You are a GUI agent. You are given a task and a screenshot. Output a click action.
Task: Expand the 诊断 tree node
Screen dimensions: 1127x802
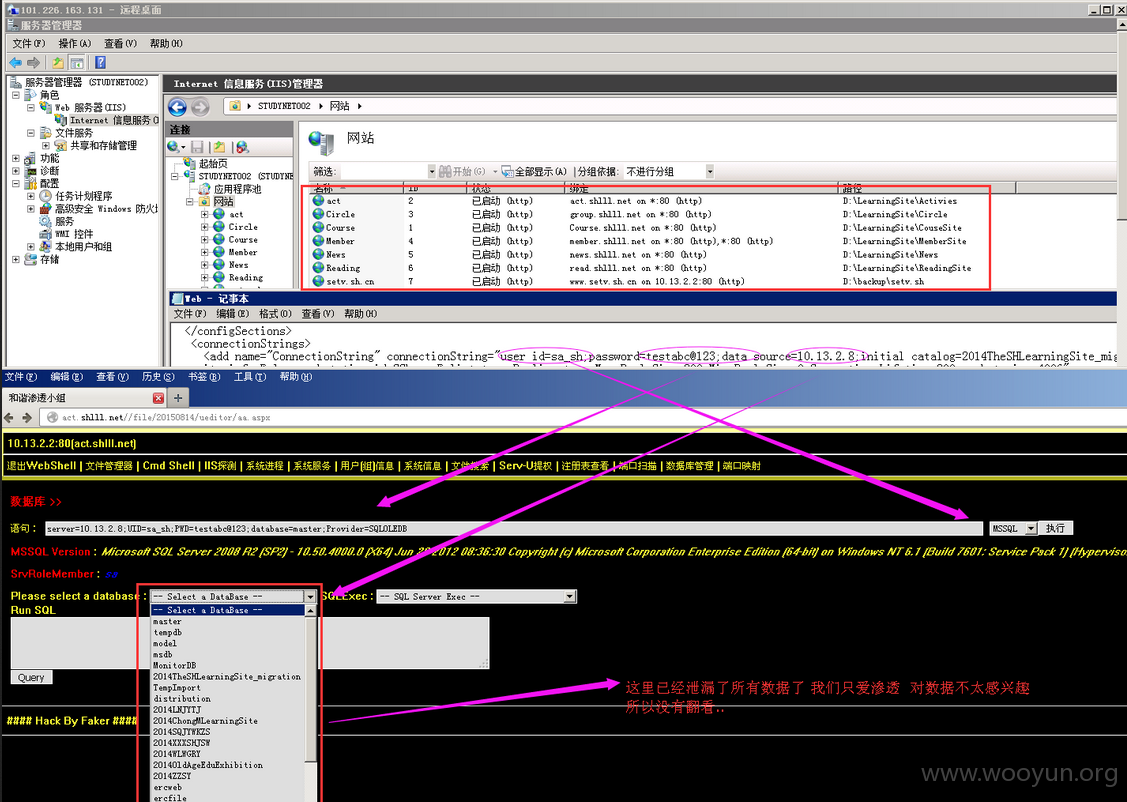pyautogui.click(x=16, y=171)
